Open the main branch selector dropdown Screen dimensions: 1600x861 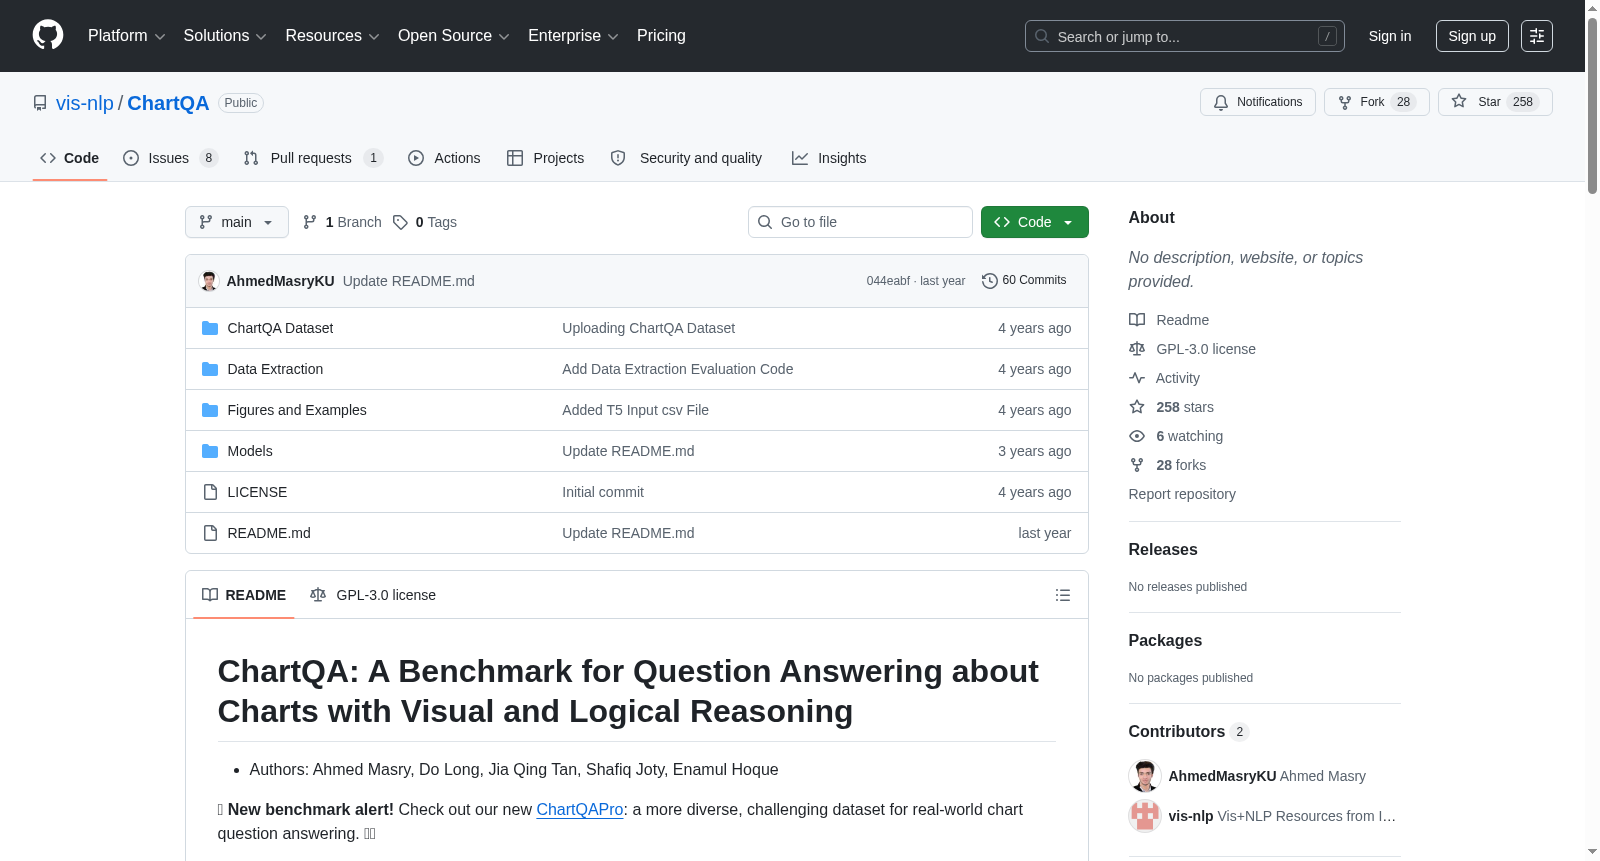237,222
